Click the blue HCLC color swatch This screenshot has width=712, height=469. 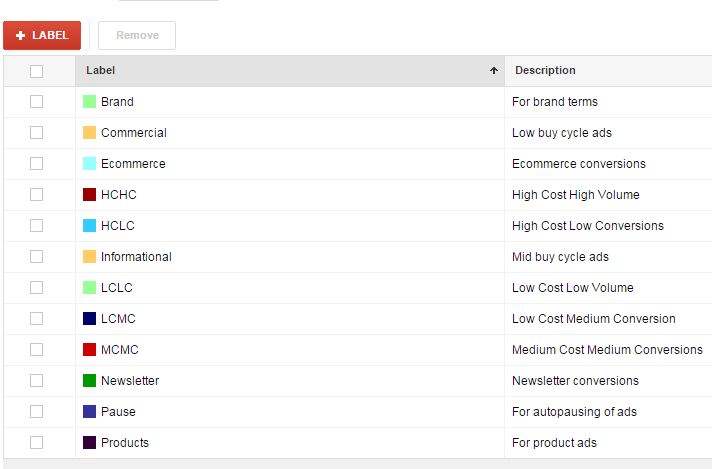pyautogui.click(x=89, y=226)
